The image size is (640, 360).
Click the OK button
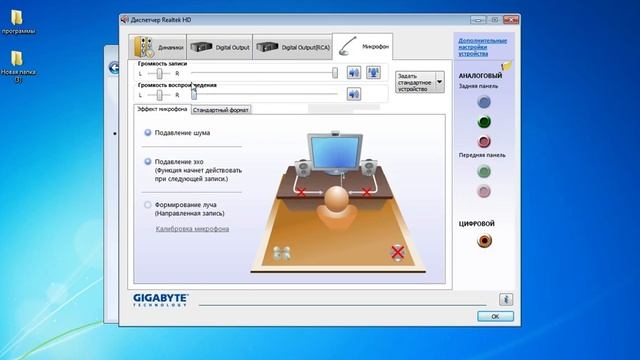pyautogui.click(x=495, y=316)
